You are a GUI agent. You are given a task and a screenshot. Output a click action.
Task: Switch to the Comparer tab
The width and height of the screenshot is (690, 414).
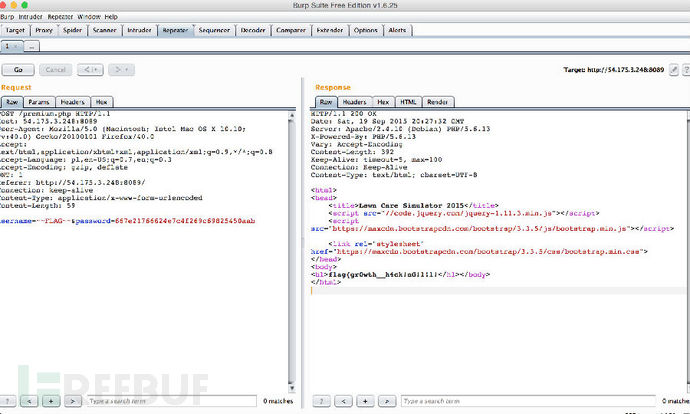point(291,30)
